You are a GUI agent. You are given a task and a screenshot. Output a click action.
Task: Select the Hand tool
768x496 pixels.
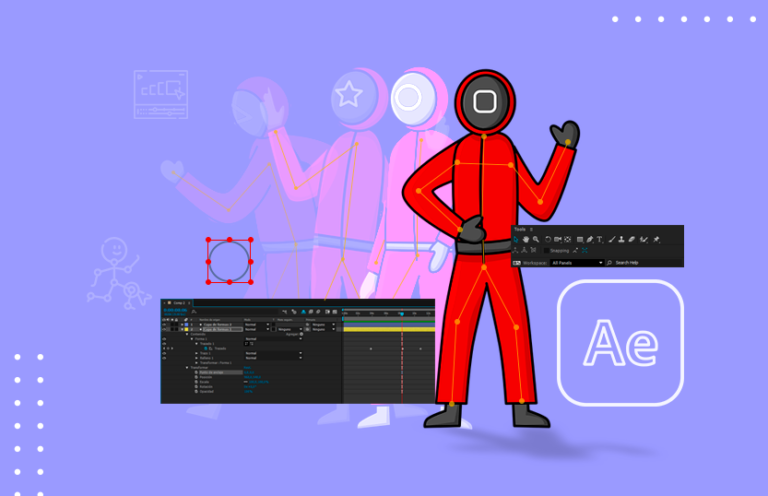pos(526,239)
